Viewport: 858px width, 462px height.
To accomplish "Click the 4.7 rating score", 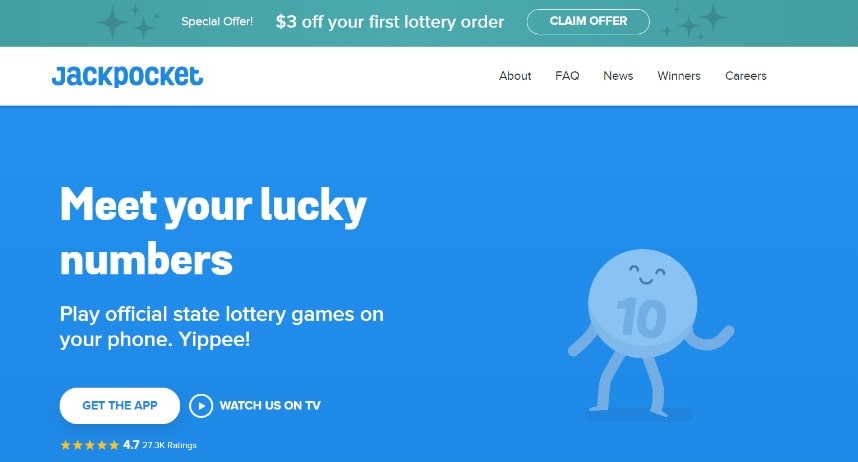I will pyautogui.click(x=131, y=445).
